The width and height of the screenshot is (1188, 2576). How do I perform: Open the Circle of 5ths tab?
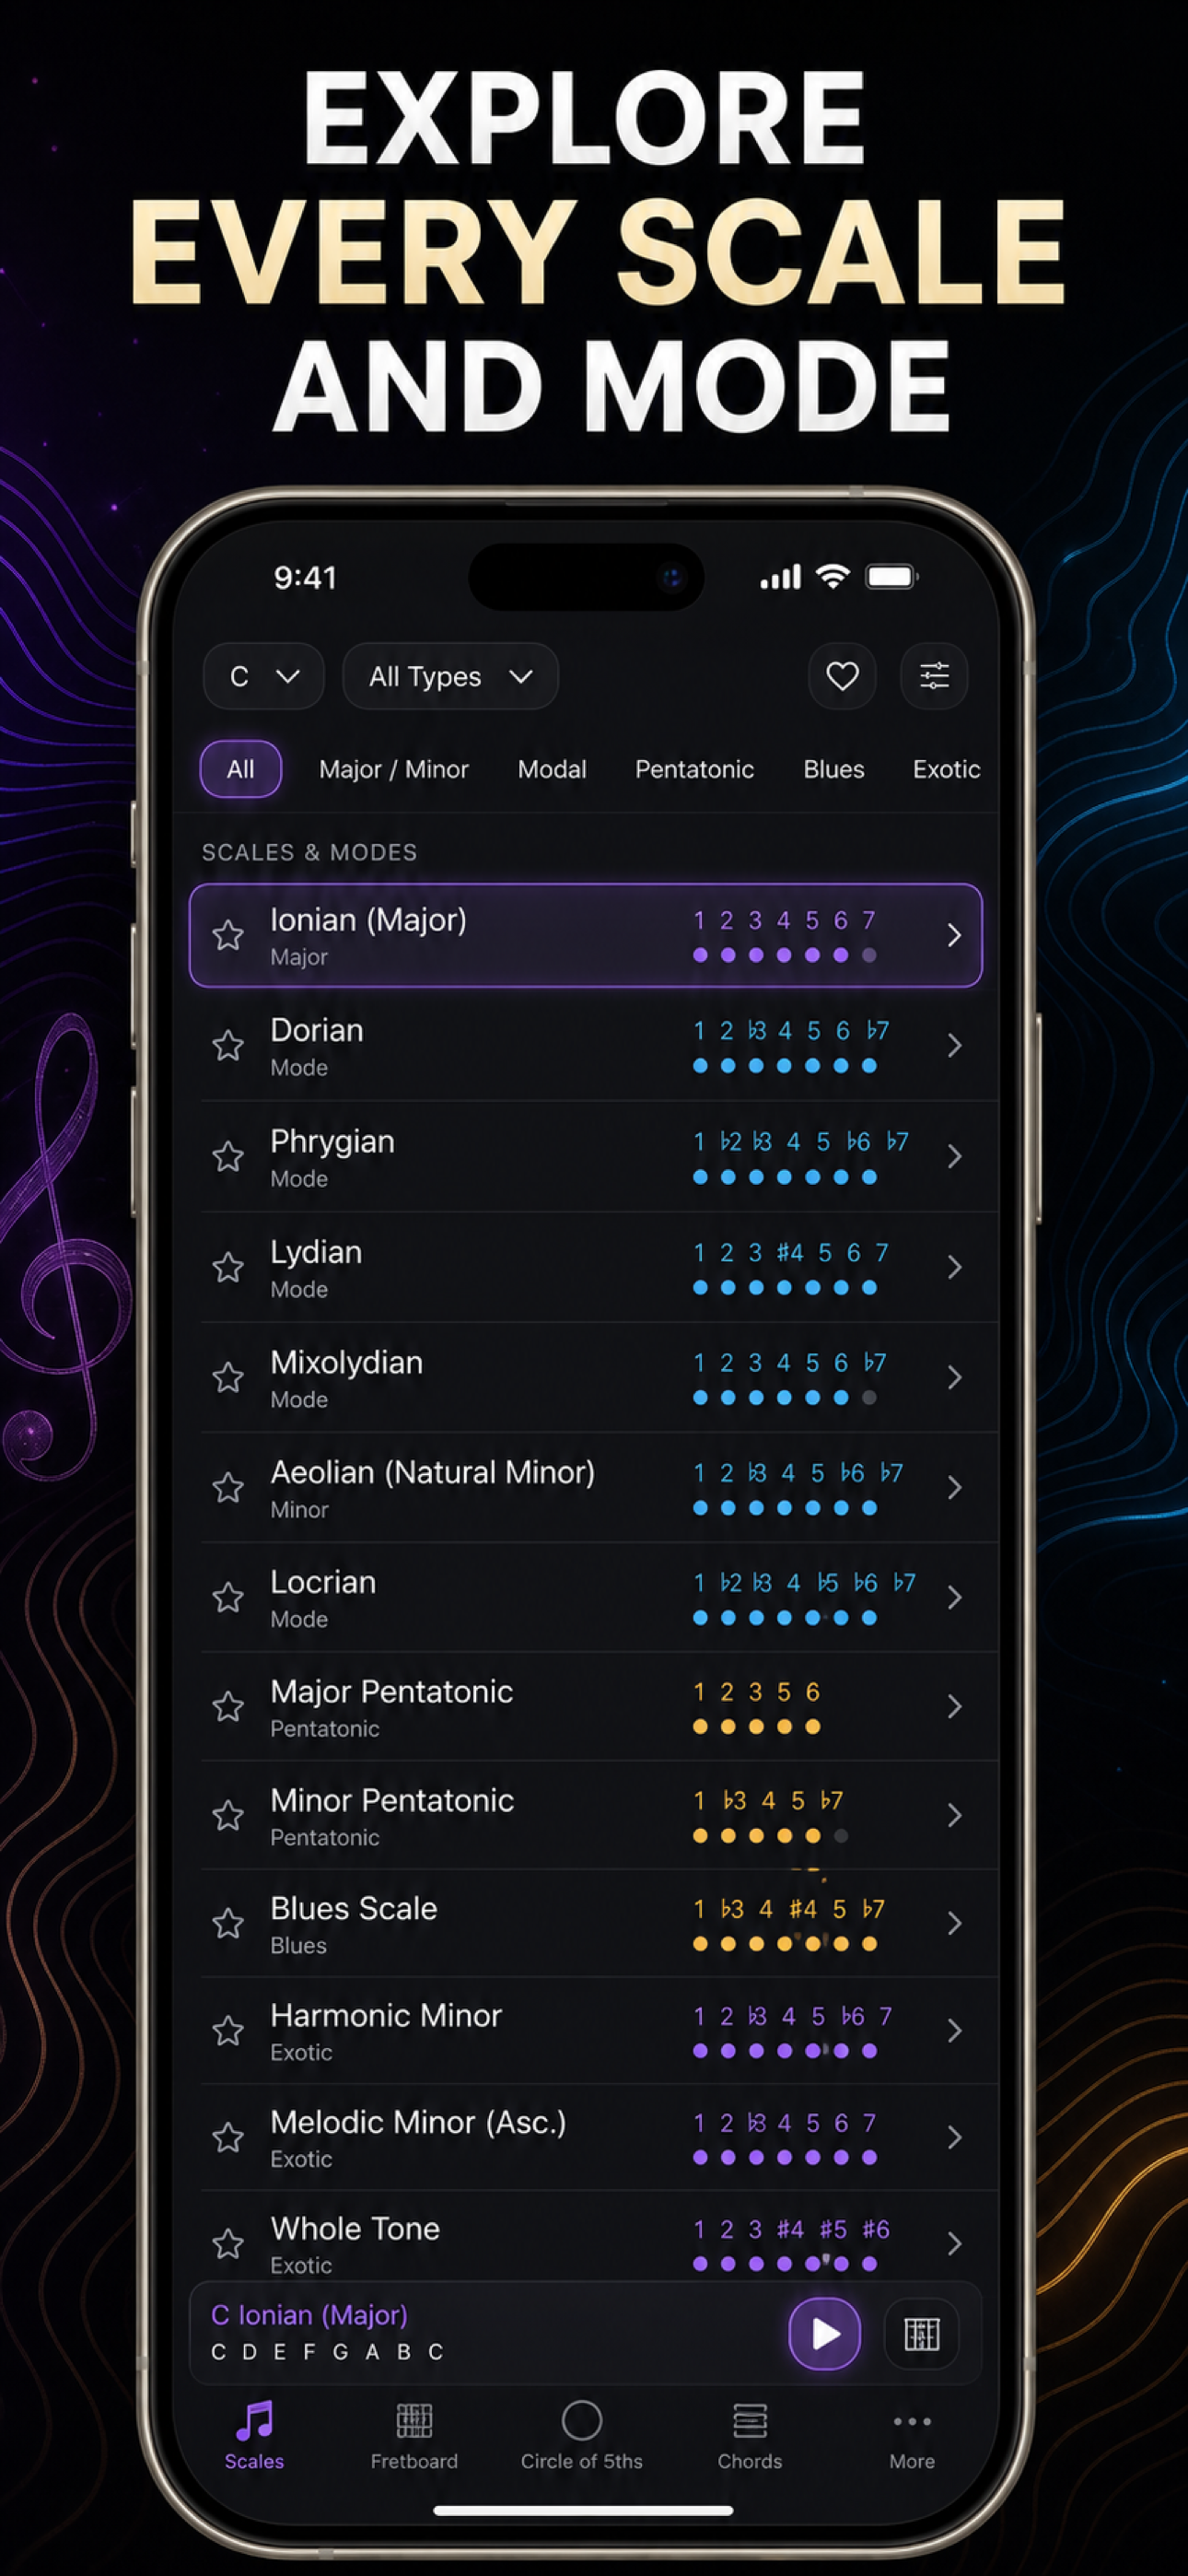click(581, 2436)
